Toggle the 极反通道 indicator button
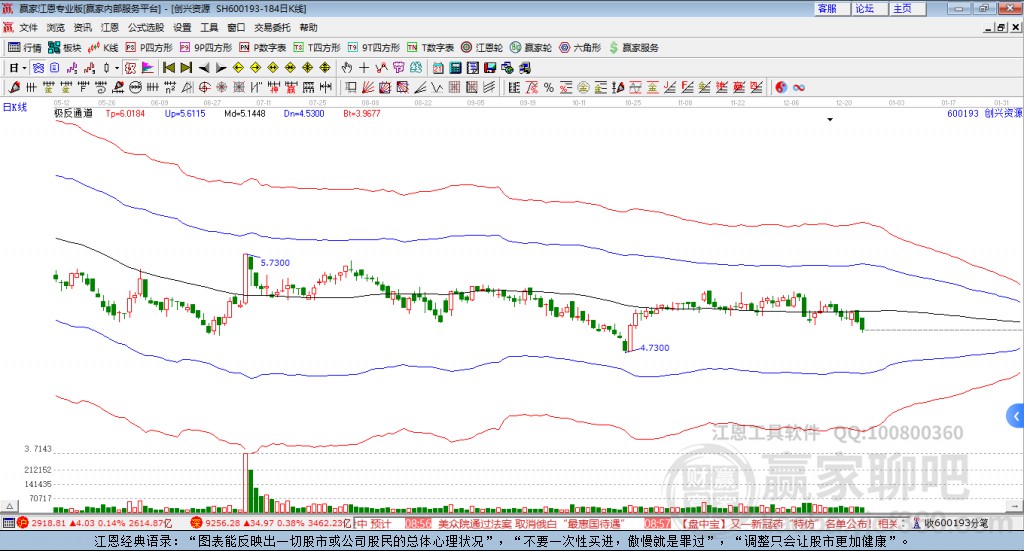 (x=73, y=114)
